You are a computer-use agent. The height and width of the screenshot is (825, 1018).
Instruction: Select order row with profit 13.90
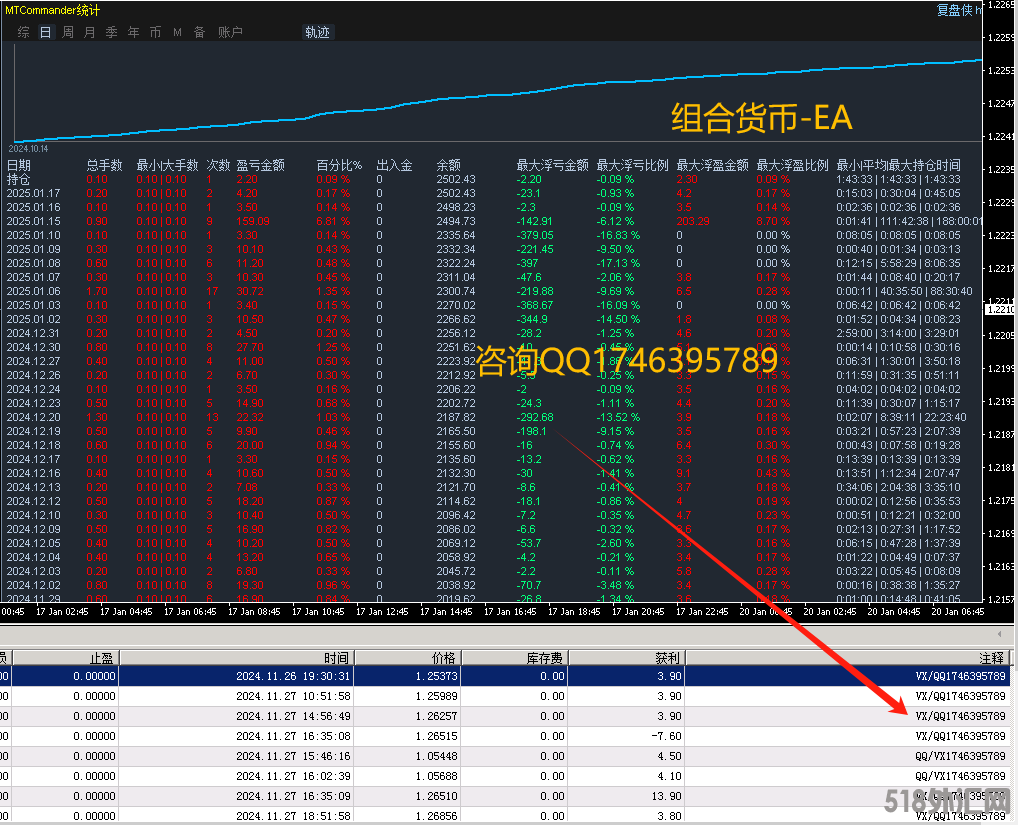pyautogui.click(x=504, y=796)
